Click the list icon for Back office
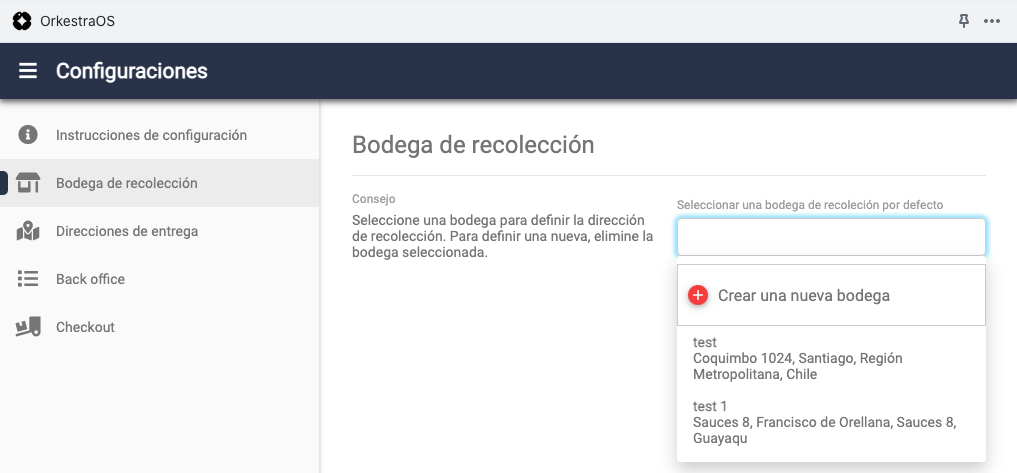Image resolution: width=1017 pixels, height=473 pixels. click(x=28, y=279)
